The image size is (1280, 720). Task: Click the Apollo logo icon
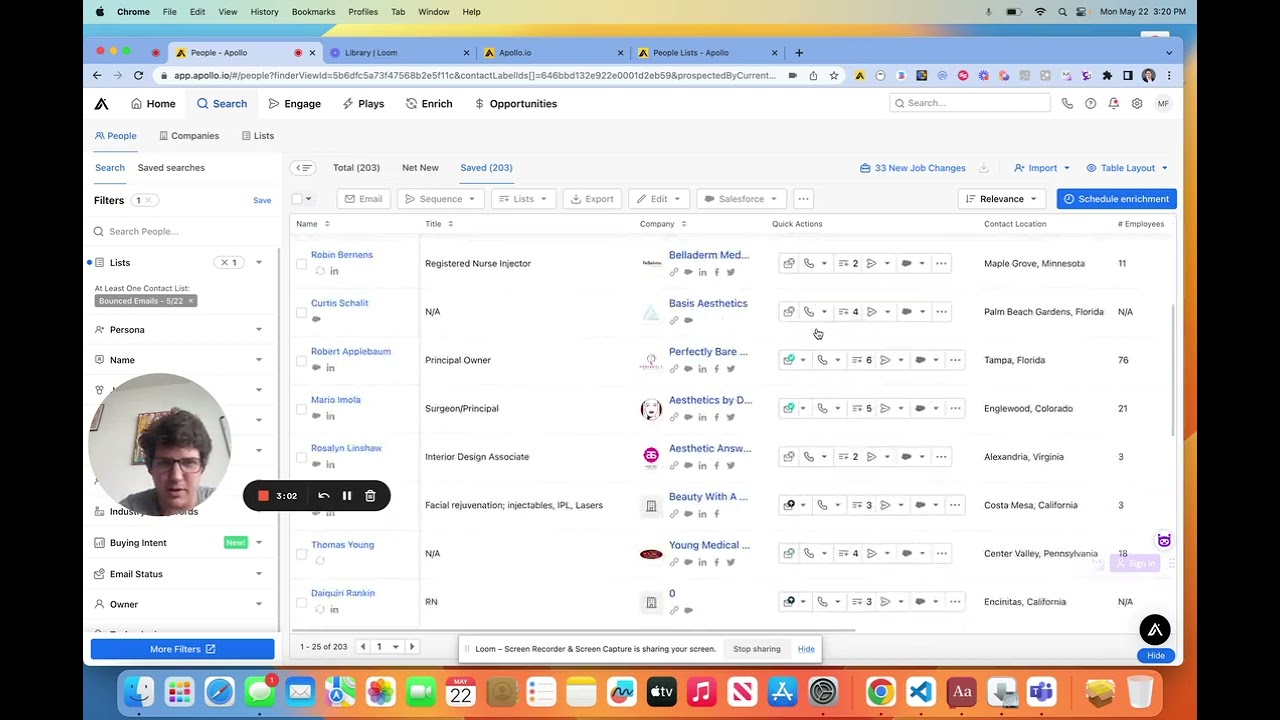(101, 104)
